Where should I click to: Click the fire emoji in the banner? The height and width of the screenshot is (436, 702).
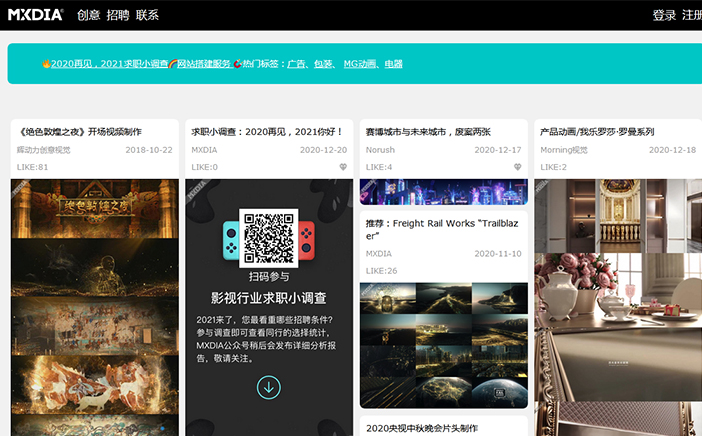[46, 64]
